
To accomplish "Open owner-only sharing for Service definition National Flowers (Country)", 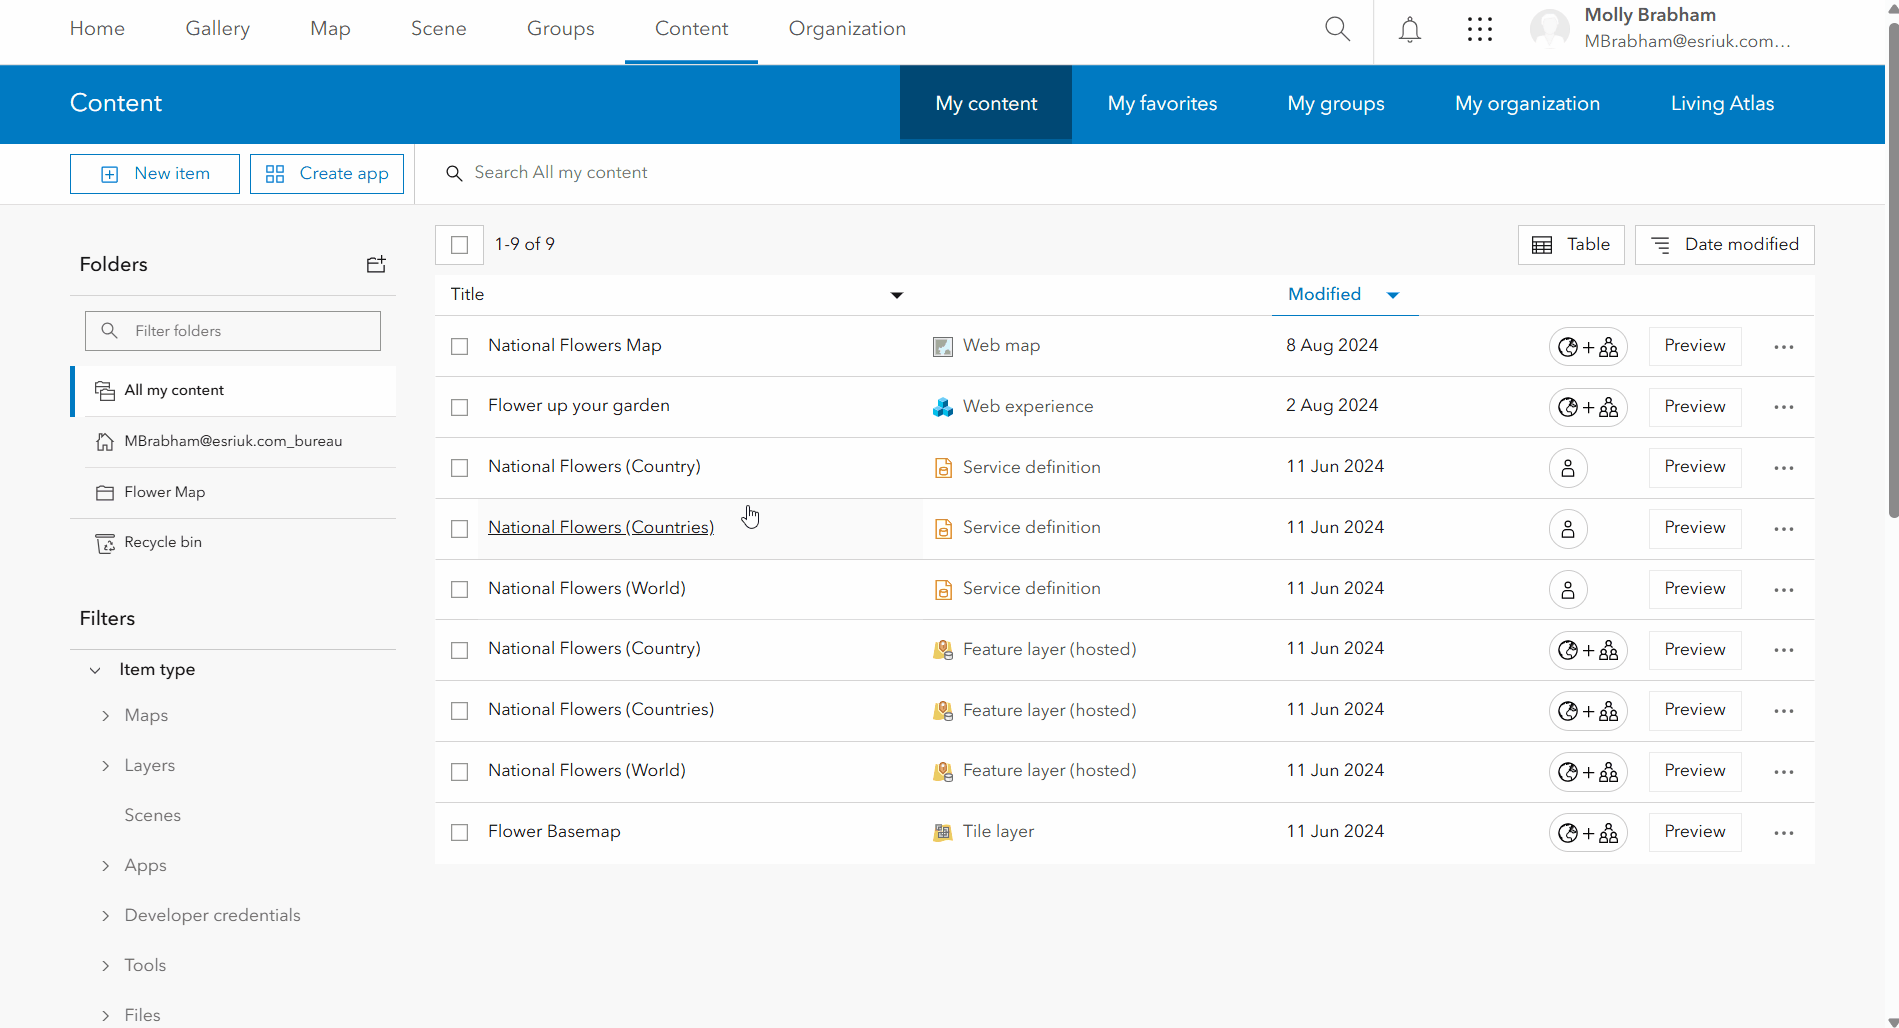I will (1568, 468).
